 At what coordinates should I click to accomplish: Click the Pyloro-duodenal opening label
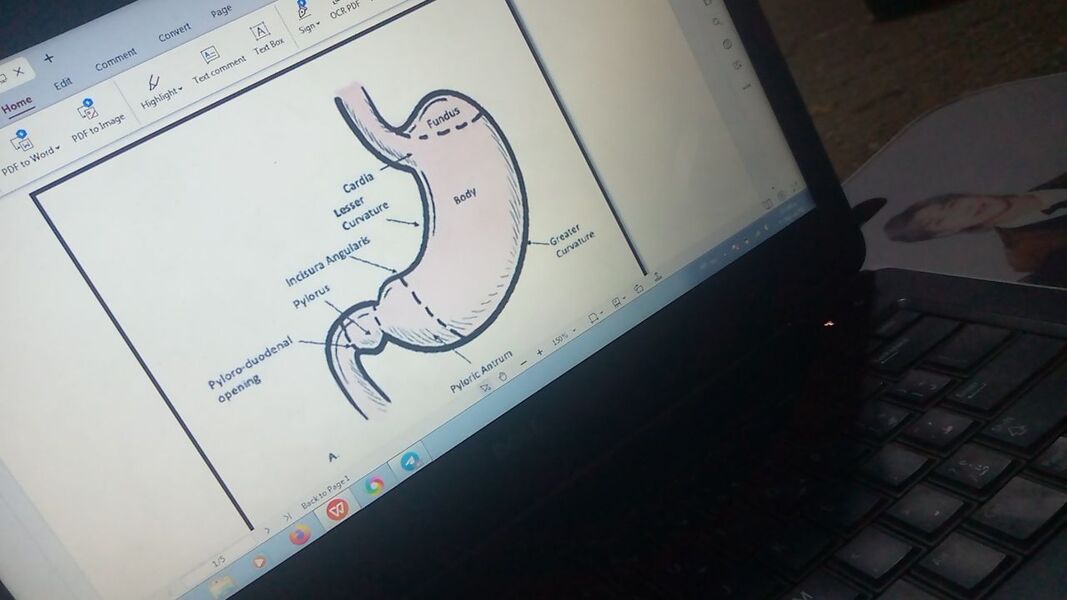250,371
